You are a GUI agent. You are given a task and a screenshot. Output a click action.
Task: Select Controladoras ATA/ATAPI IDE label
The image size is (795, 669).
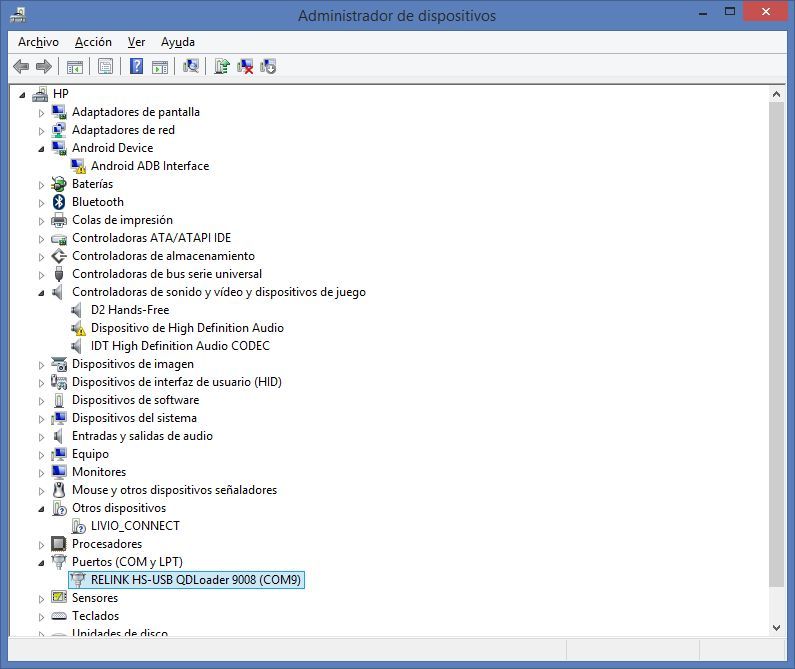[152, 238]
